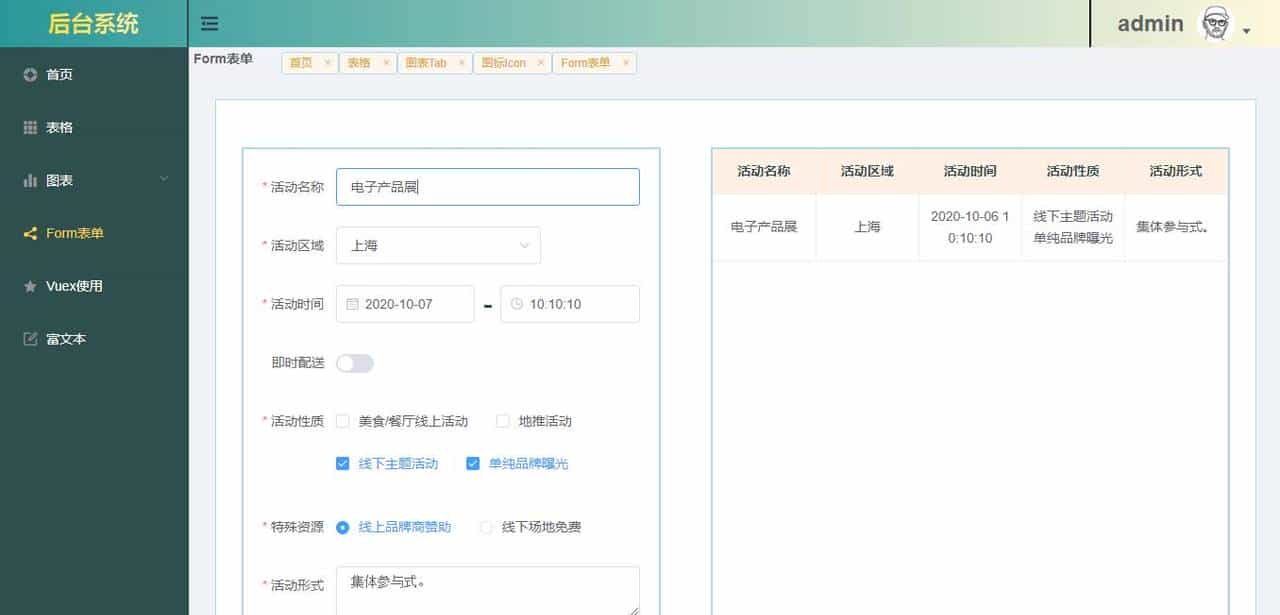
Task: Select the 首页 home icon in sidebar
Action: click(x=29, y=74)
